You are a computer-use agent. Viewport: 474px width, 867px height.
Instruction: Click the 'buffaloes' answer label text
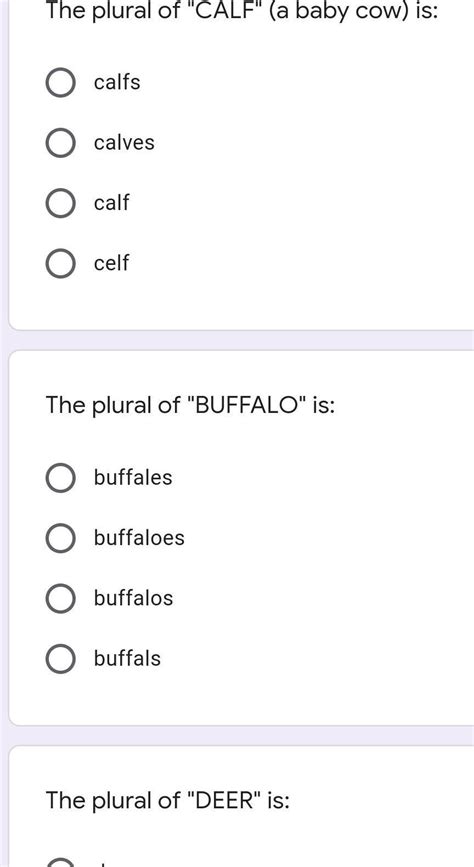point(139,537)
